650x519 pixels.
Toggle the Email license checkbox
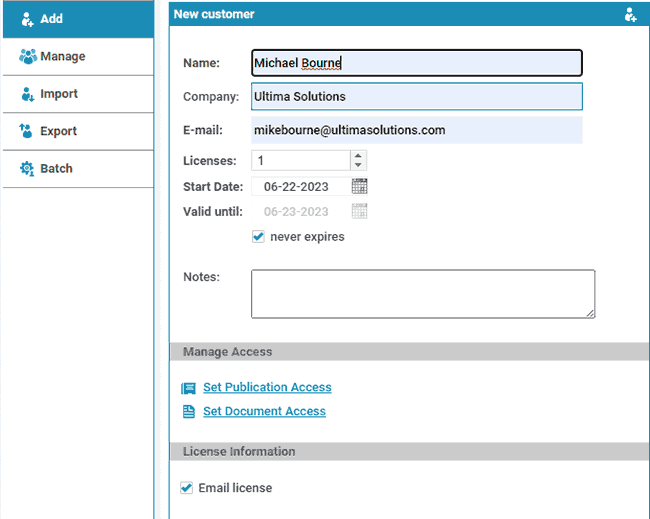click(187, 488)
